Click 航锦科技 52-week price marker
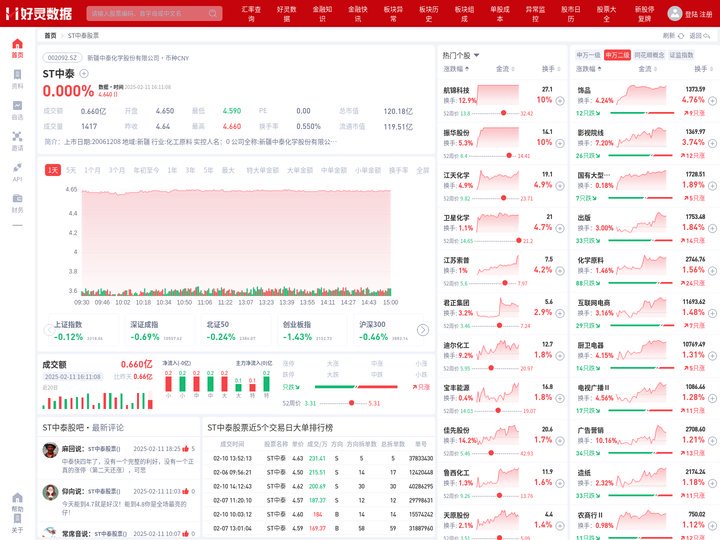Viewport: 720px width, 540px height. 503,113
